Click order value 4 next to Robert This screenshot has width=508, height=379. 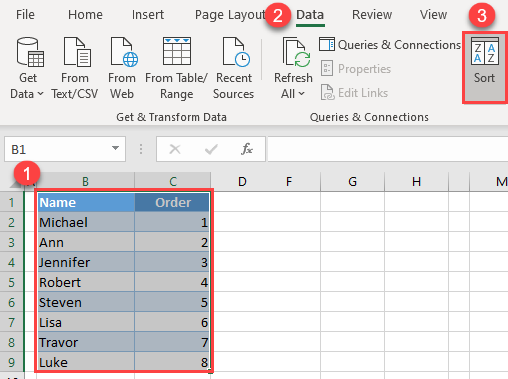pos(172,282)
